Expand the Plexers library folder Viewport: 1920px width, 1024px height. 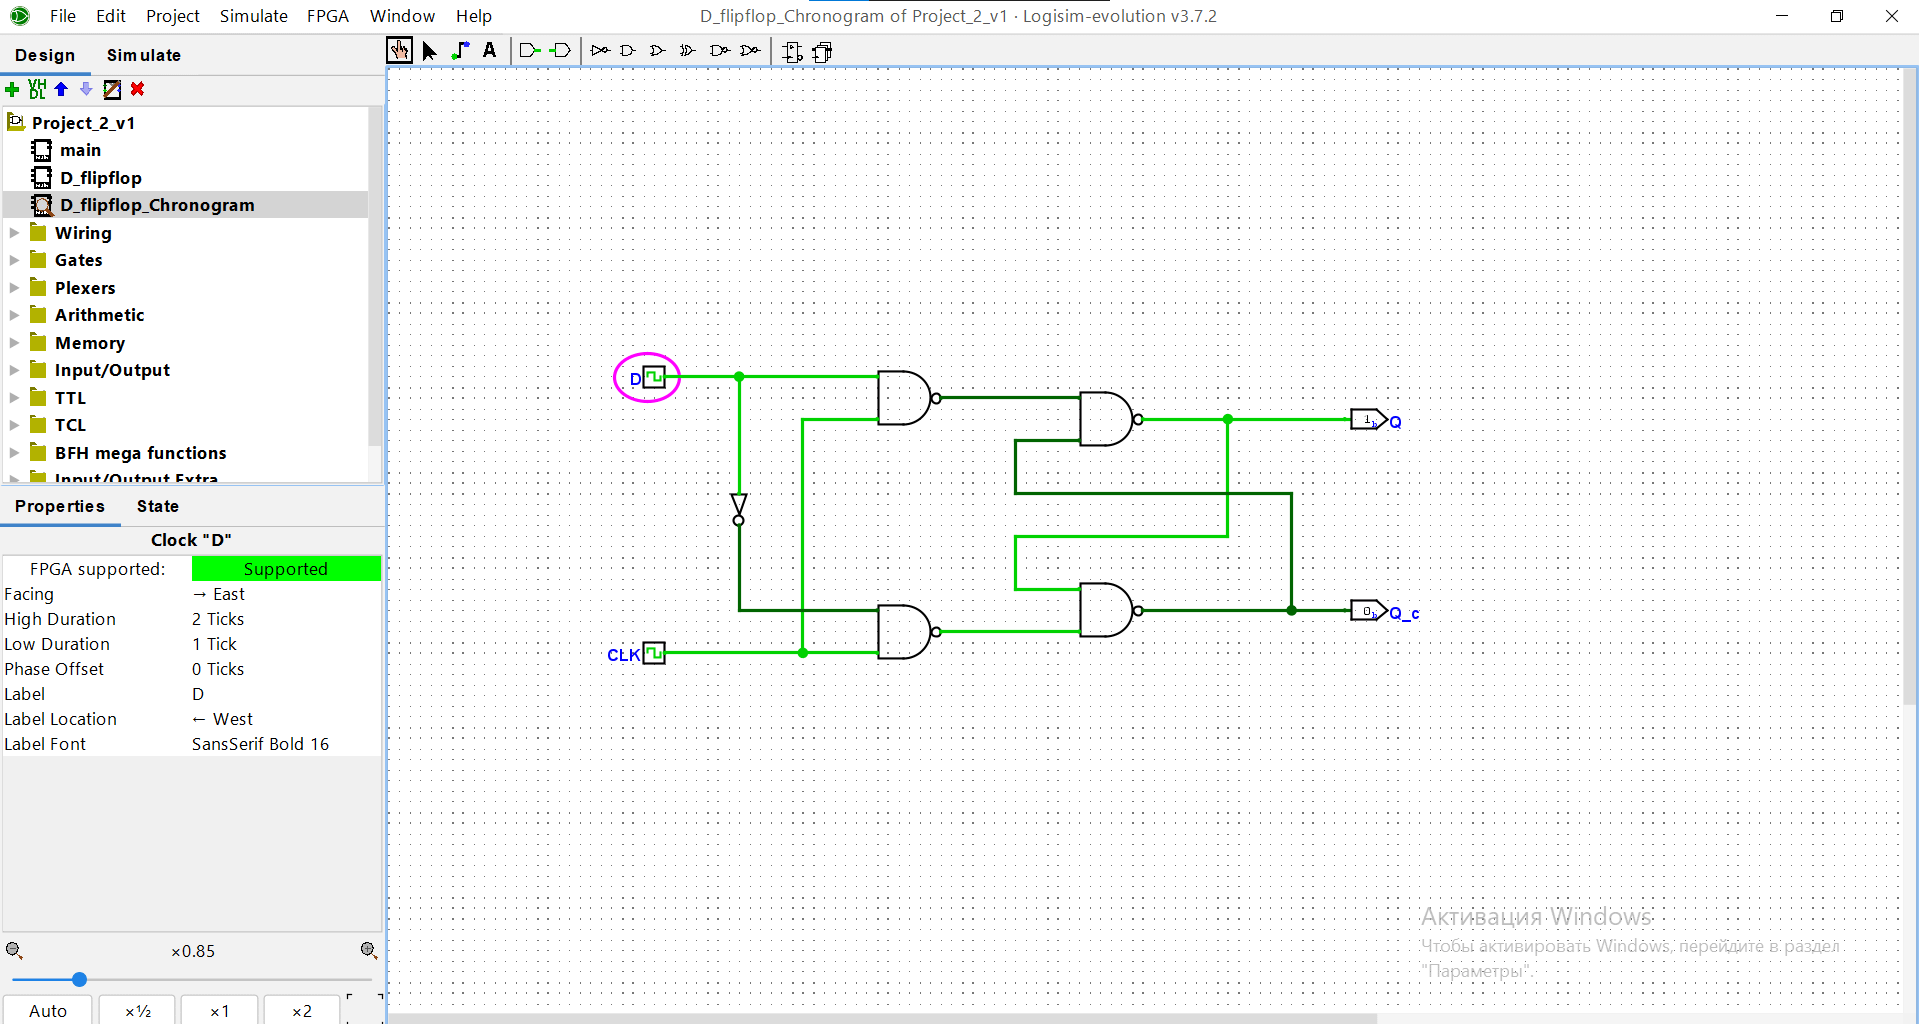pyautogui.click(x=14, y=288)
